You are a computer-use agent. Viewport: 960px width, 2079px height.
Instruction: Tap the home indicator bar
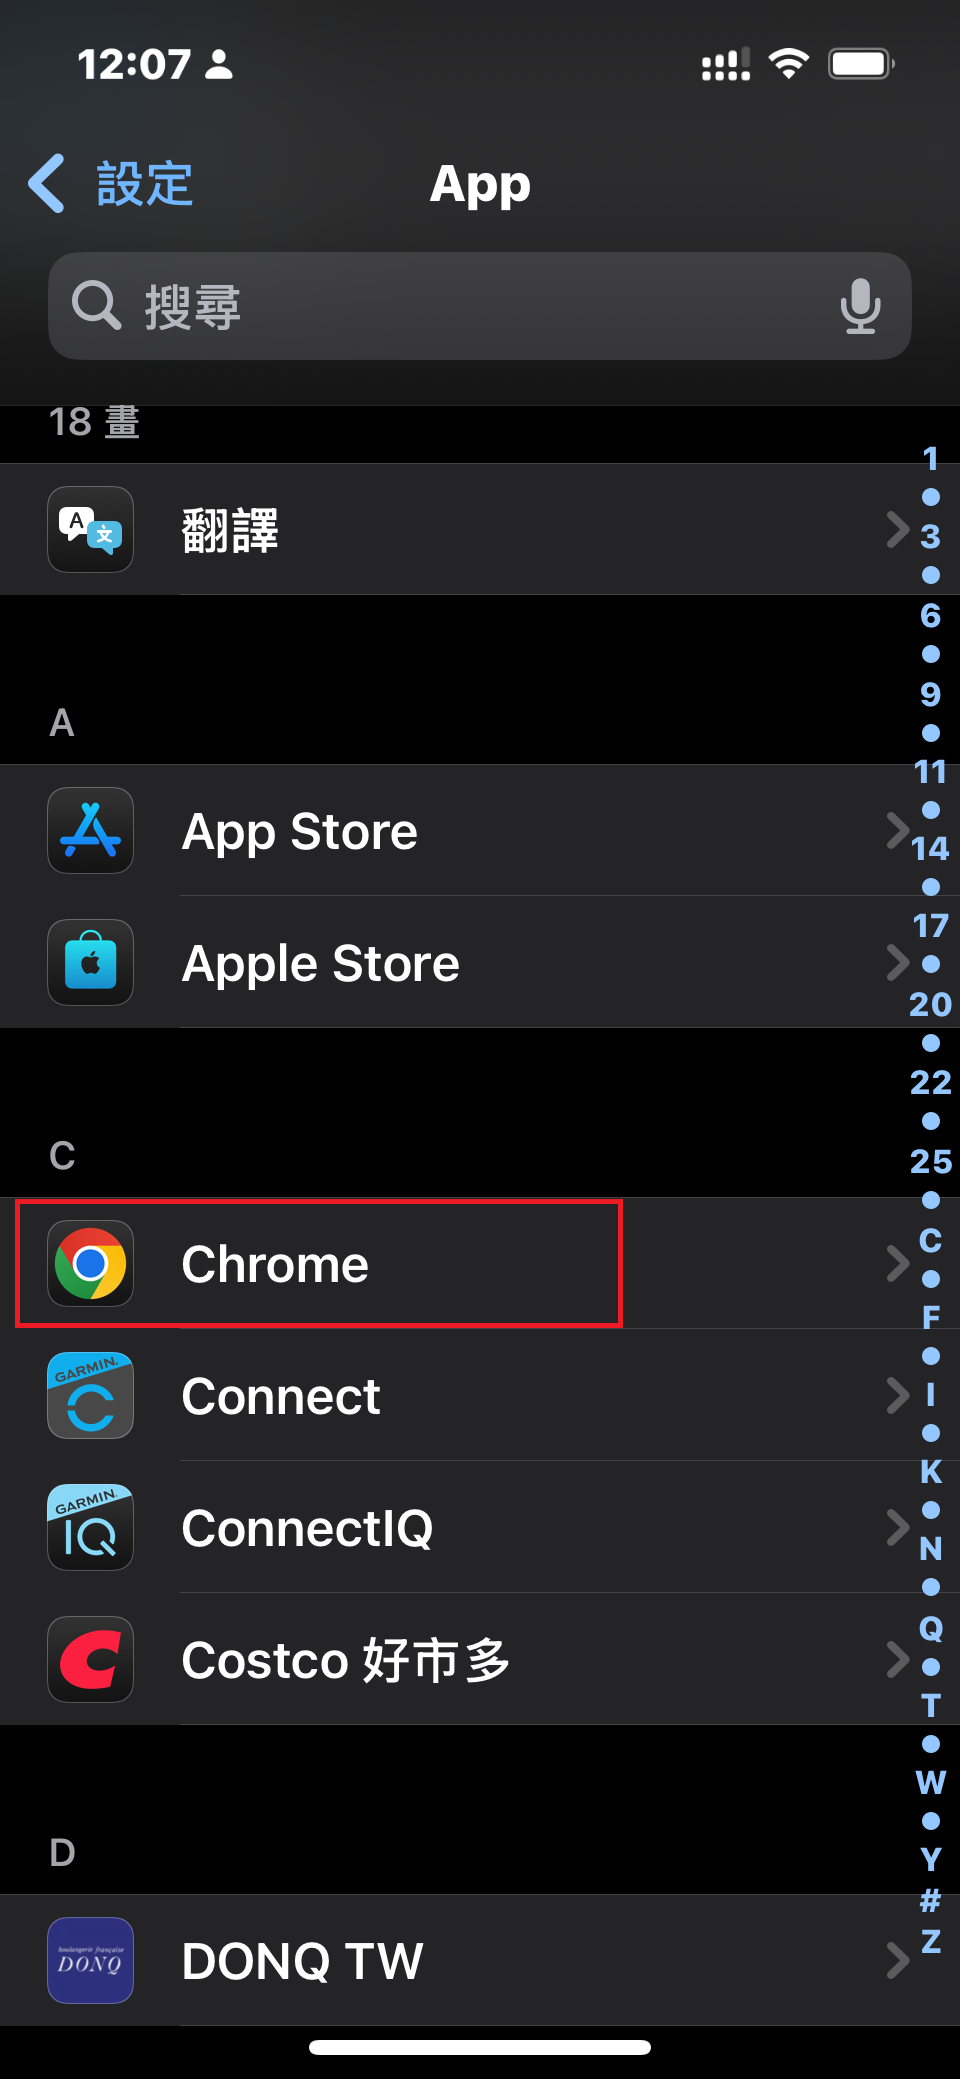pos(480,2047)
